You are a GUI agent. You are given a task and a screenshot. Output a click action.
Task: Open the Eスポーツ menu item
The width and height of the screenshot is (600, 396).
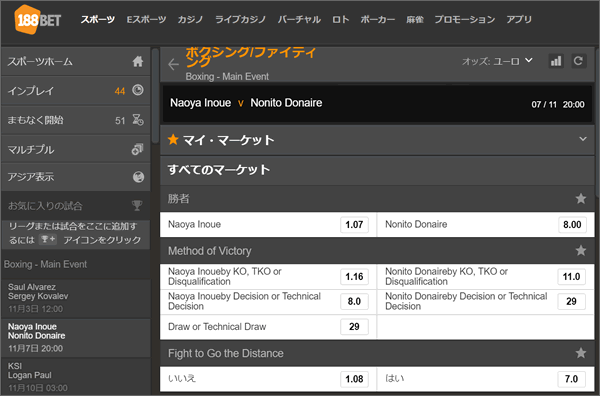tap(147, 20)
